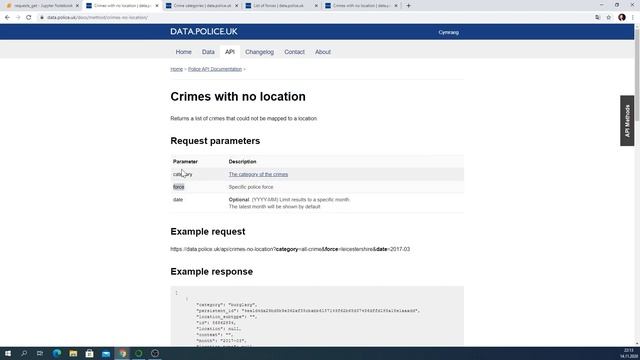The width and height of the screenshot is (640, 360).
Task: Open the Chrome three-dot menu
Action: coord(633,18)
